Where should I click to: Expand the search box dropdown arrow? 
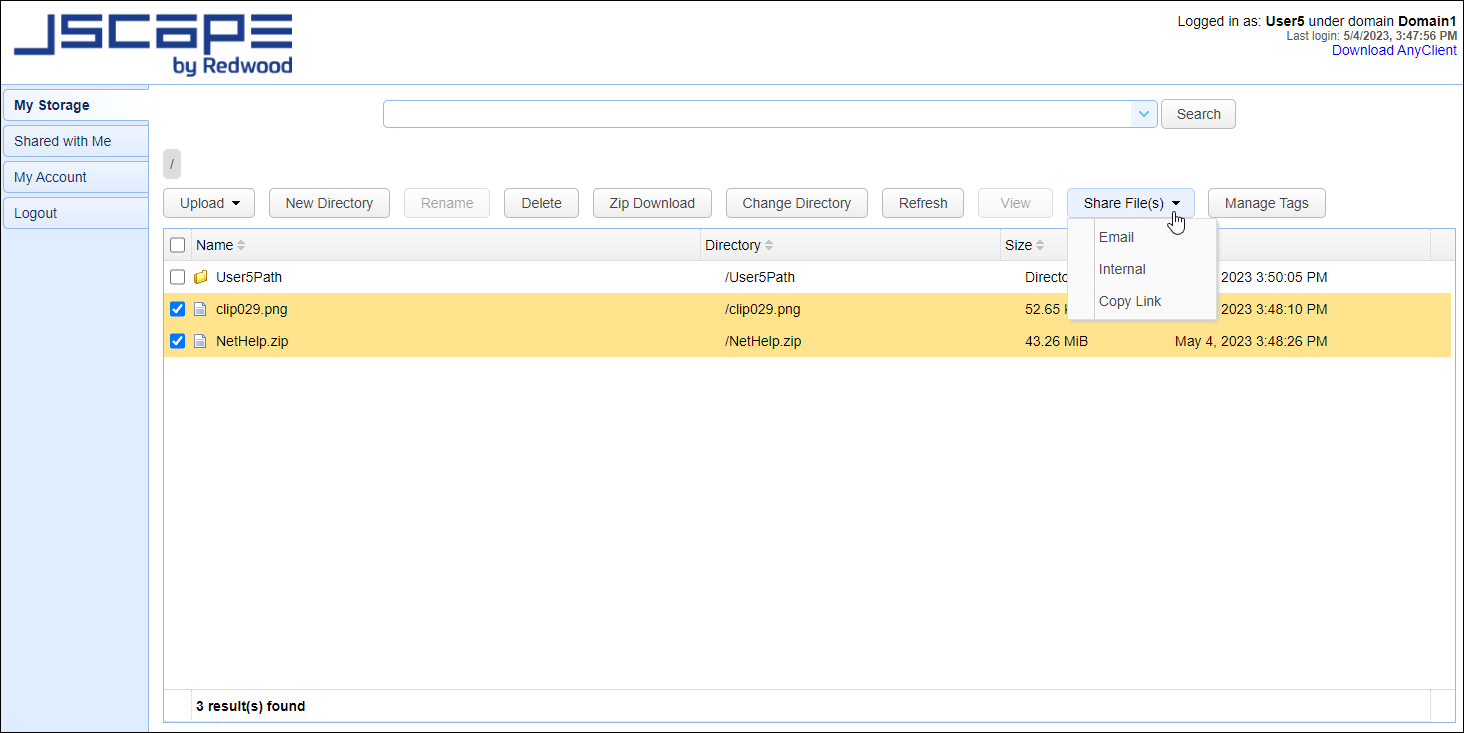point(1144,114)
